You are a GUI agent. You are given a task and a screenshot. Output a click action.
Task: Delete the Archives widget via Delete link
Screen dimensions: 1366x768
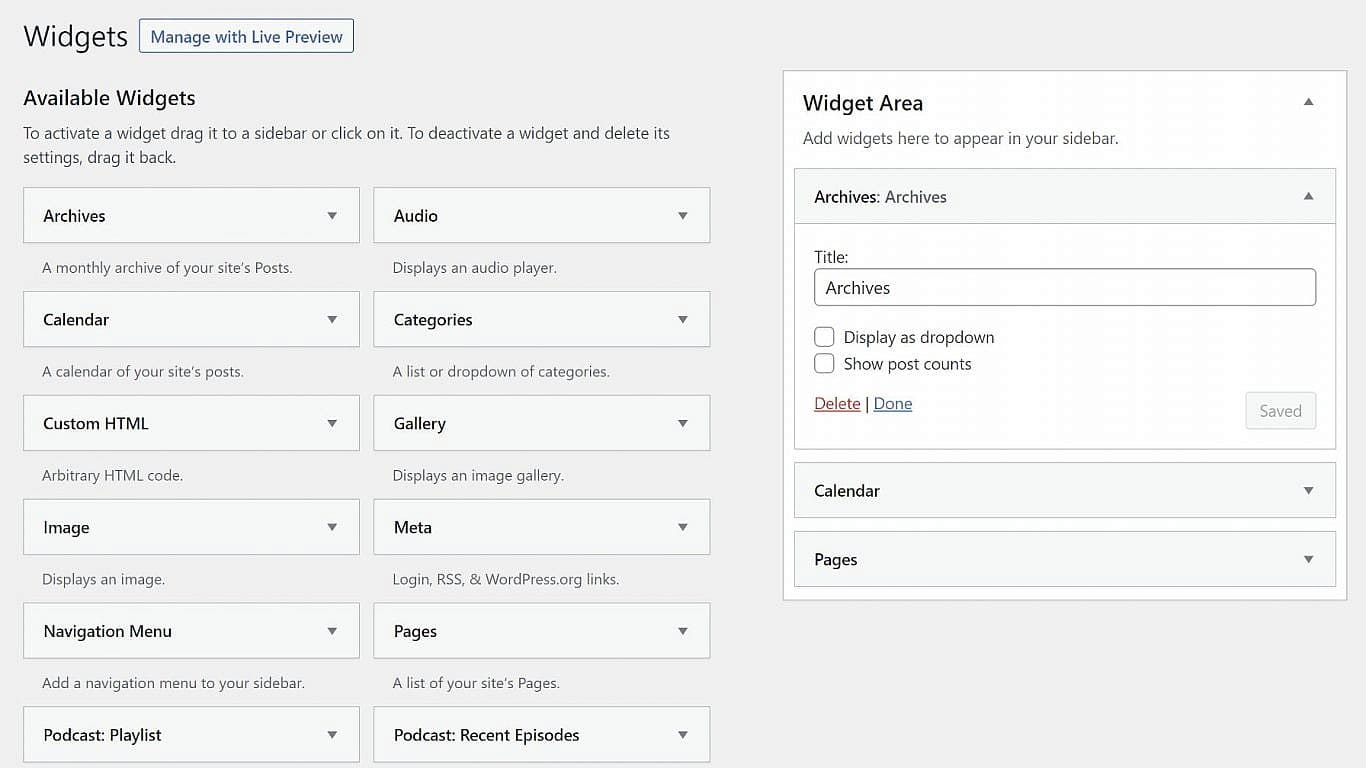coord(837,404)
